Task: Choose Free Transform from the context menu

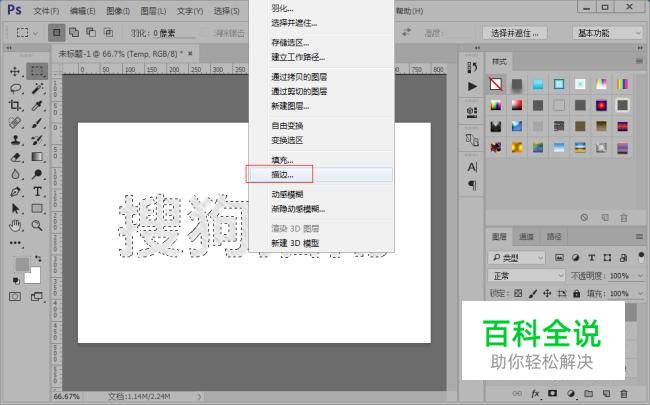Action: tap(320, 126)
